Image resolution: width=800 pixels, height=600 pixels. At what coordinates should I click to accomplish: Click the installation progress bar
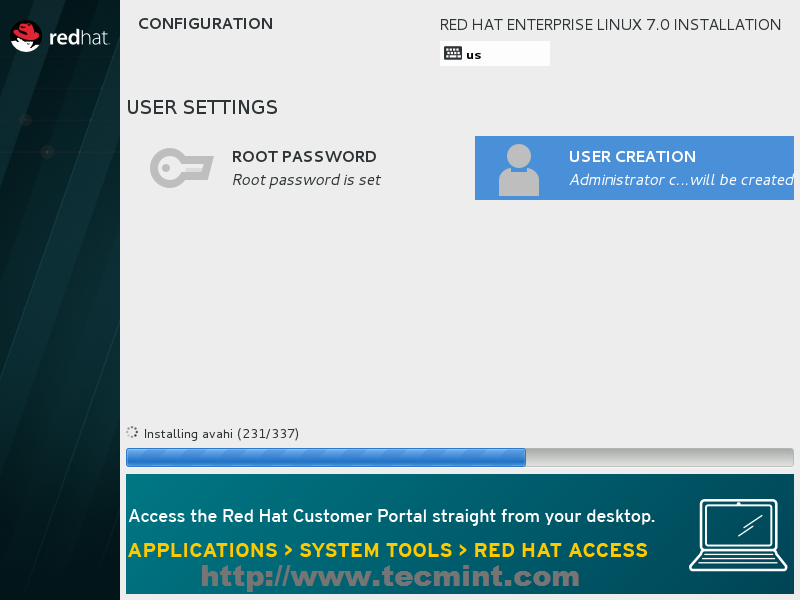point(459,457)
